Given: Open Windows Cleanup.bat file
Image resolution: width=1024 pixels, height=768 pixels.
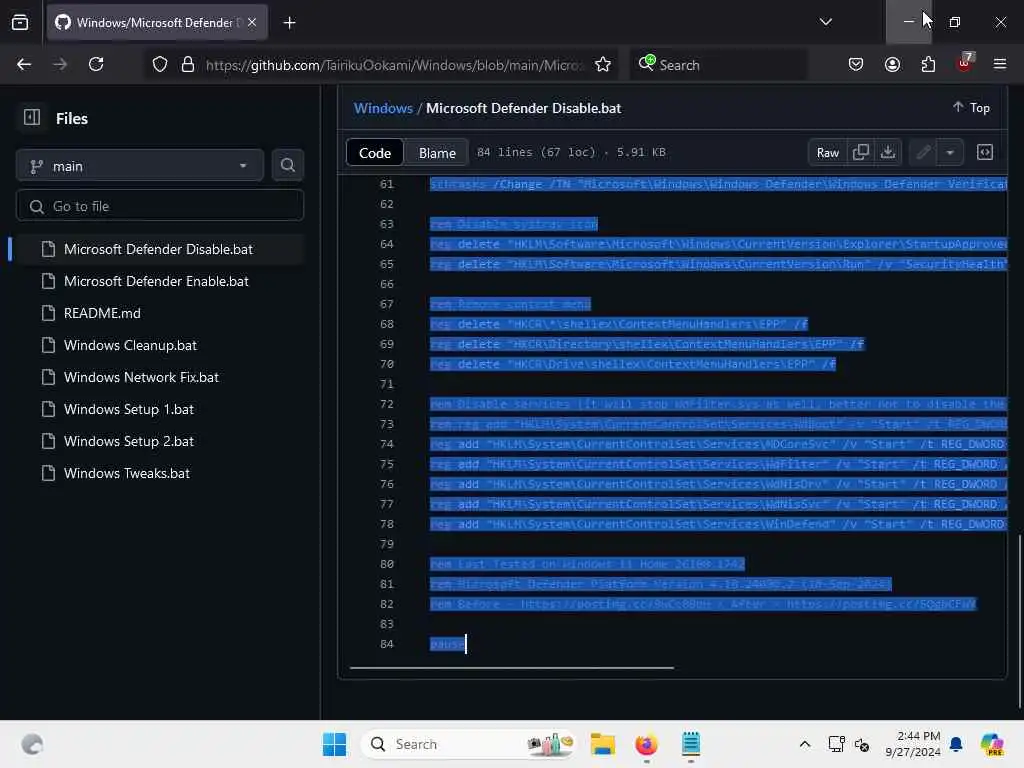Looking at the screenshot, I should (x=130, y=345).
